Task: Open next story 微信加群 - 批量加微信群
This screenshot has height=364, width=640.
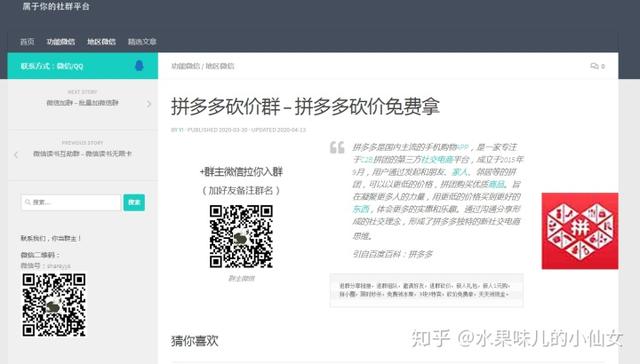Action: click(82, 103)
